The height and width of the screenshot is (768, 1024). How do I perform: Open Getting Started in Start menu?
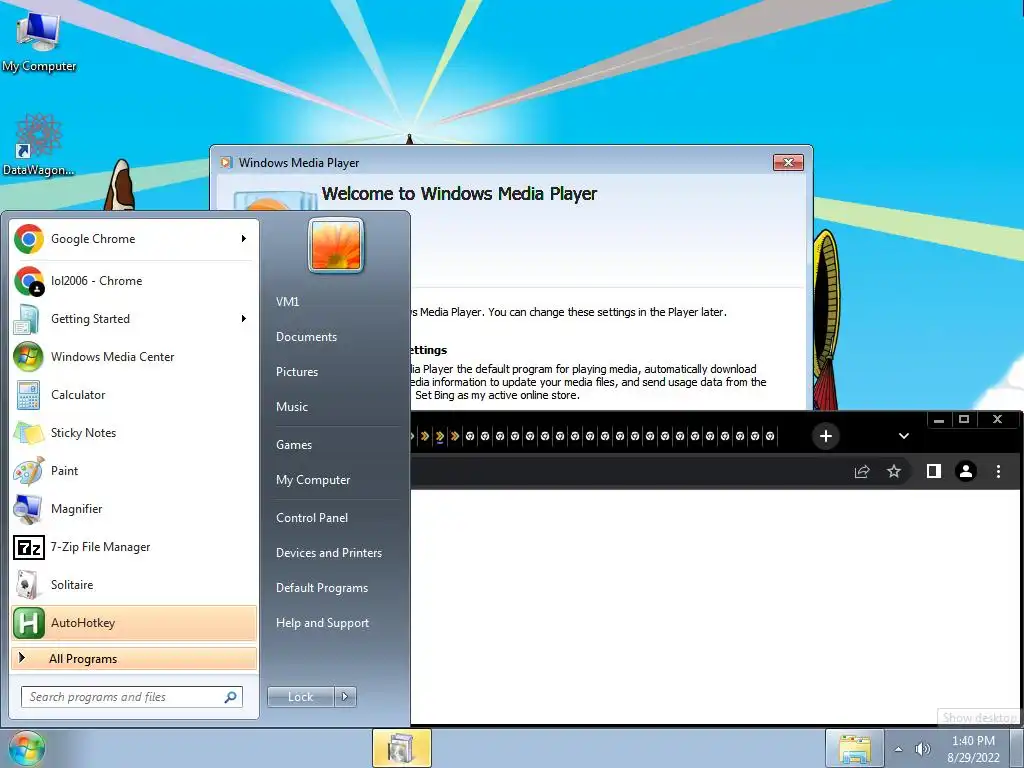134,319
